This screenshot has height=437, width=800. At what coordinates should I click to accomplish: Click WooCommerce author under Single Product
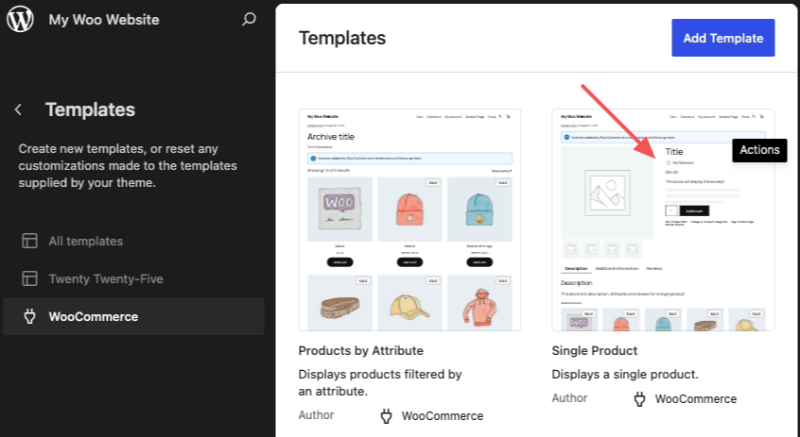click(695, 399)
